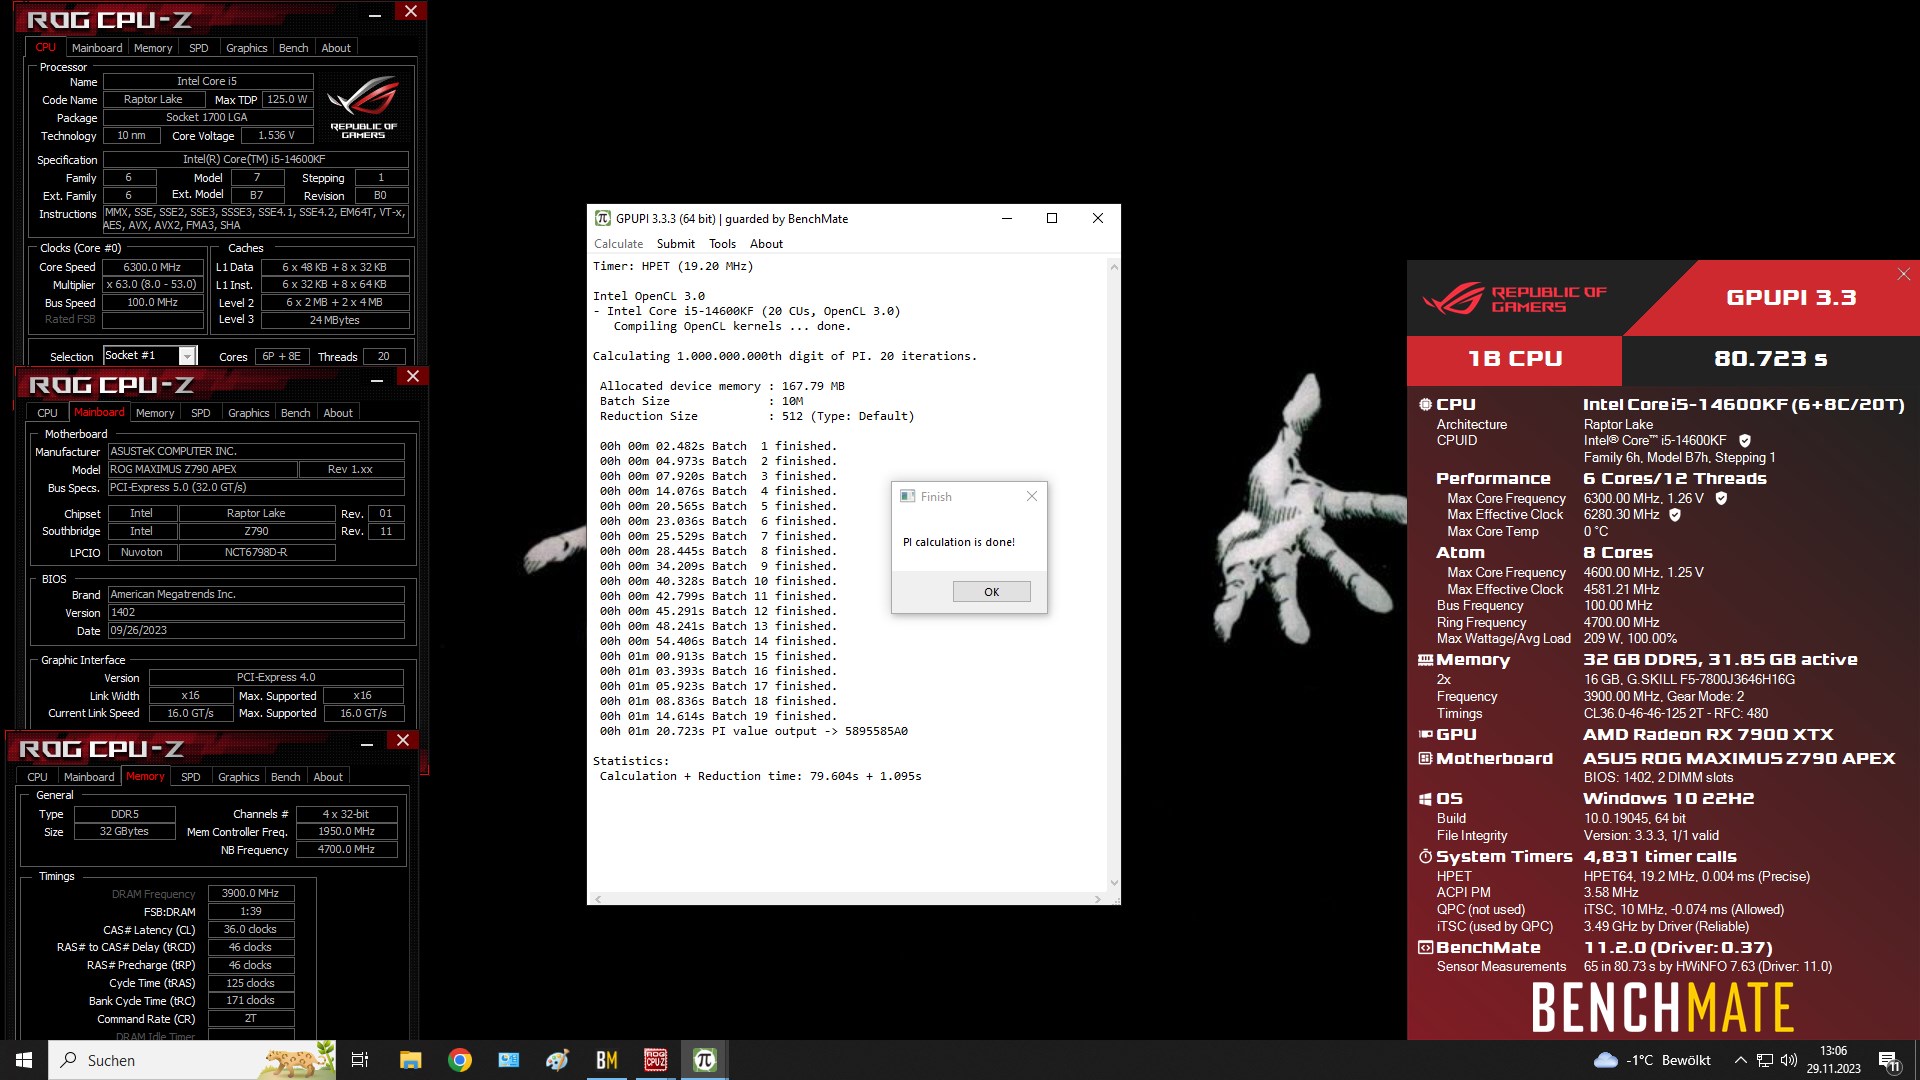Close the Finish dialog with X
Image resolution: width=1920 pixels, height=1080 pixels.
pos(1032,496)
